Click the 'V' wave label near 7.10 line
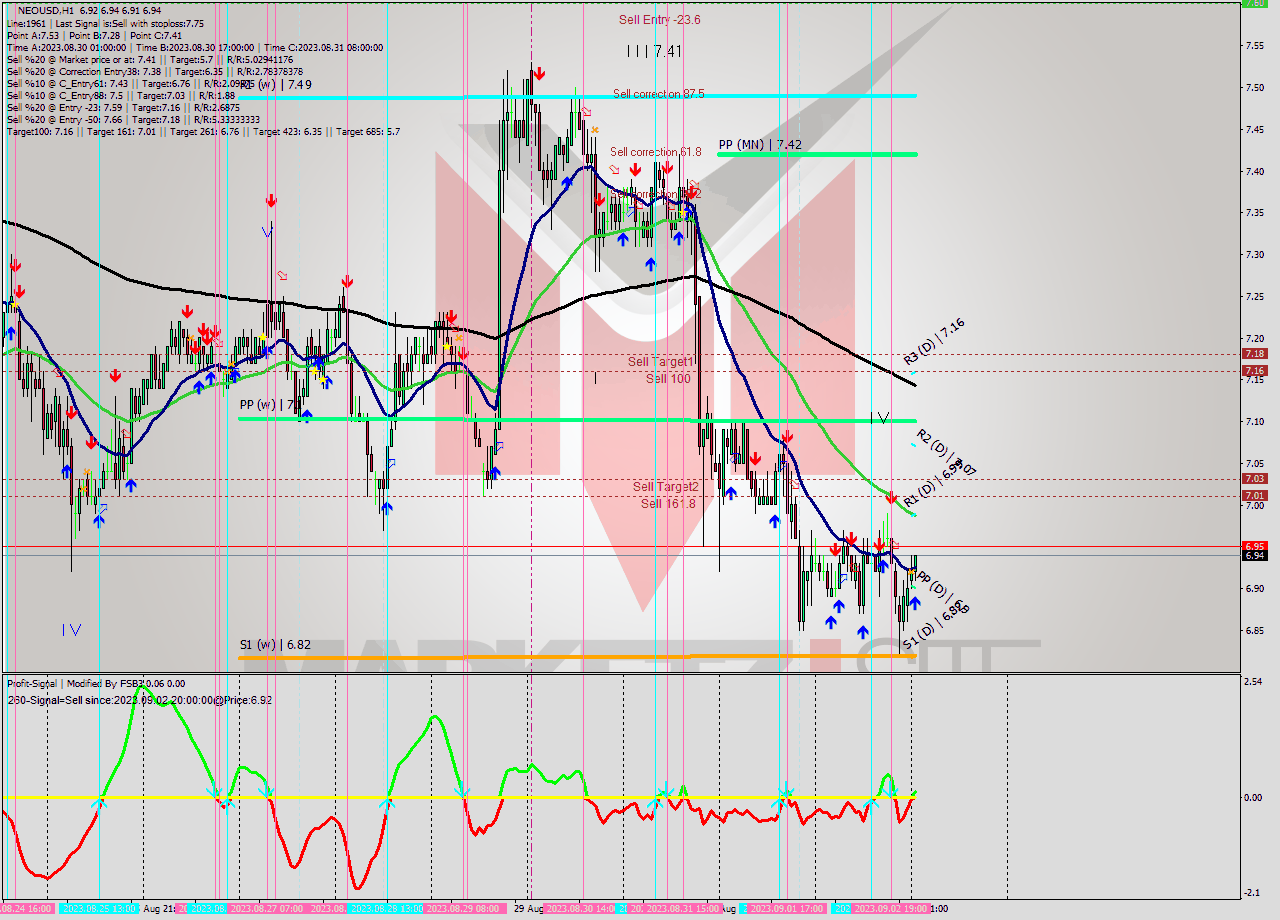Screen dimensions: 1280x920 pyautogui.click(x=880, y=417)
